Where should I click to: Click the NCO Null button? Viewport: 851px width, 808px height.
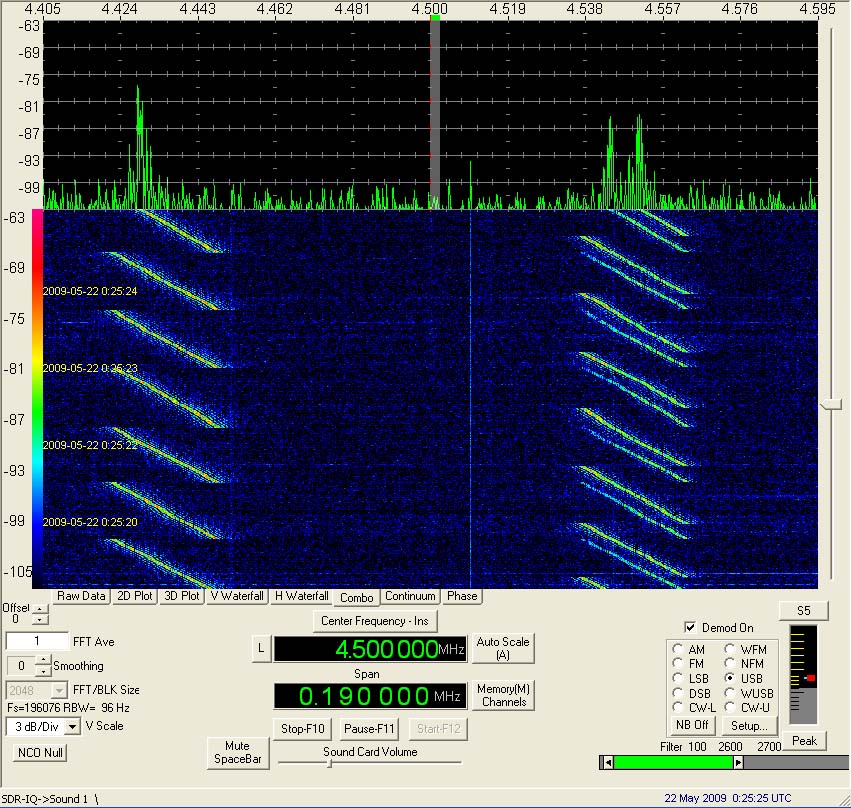click(x=40, y=753)
